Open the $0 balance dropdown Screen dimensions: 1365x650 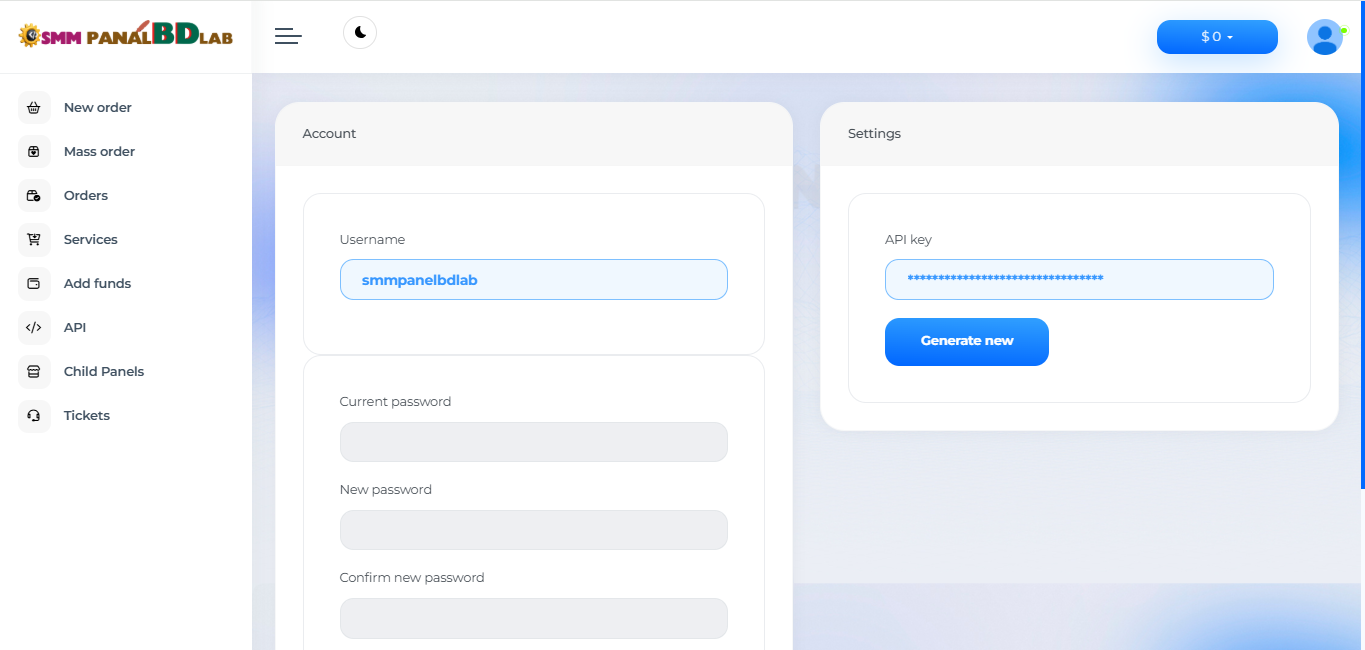click(1216, 37)
